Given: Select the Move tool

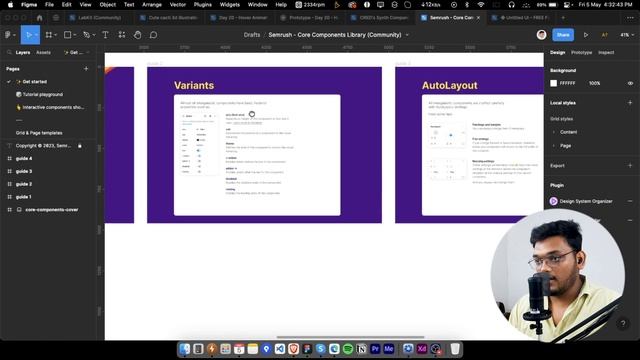Looking at the screenshot, I should point(28,35).
